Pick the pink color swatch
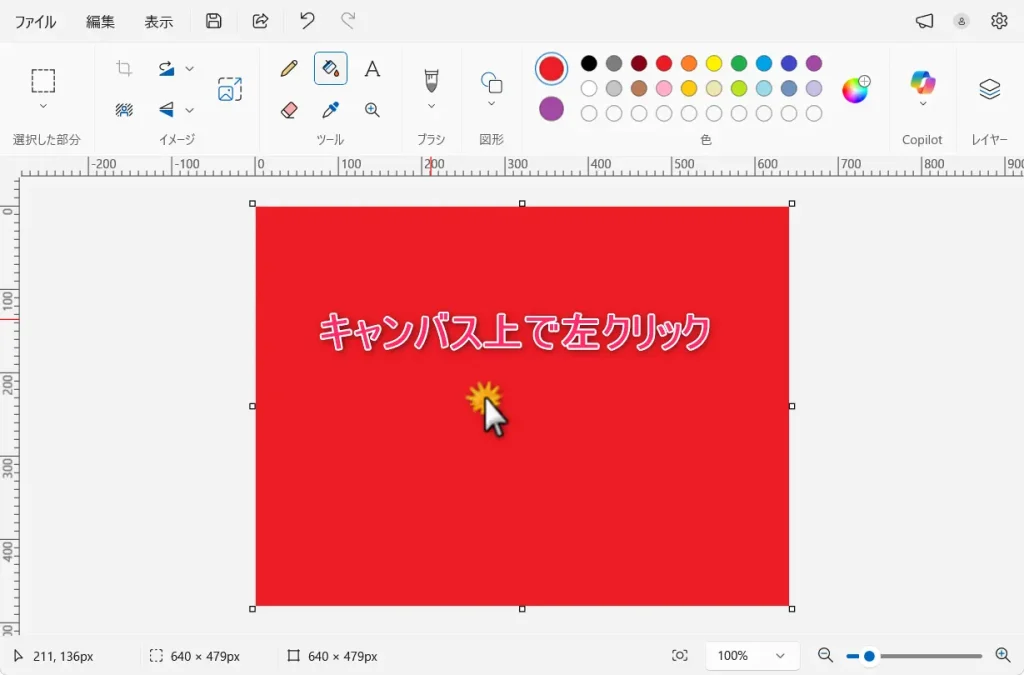This screenshot has height=675, width=1024. (x=664, y=88)
